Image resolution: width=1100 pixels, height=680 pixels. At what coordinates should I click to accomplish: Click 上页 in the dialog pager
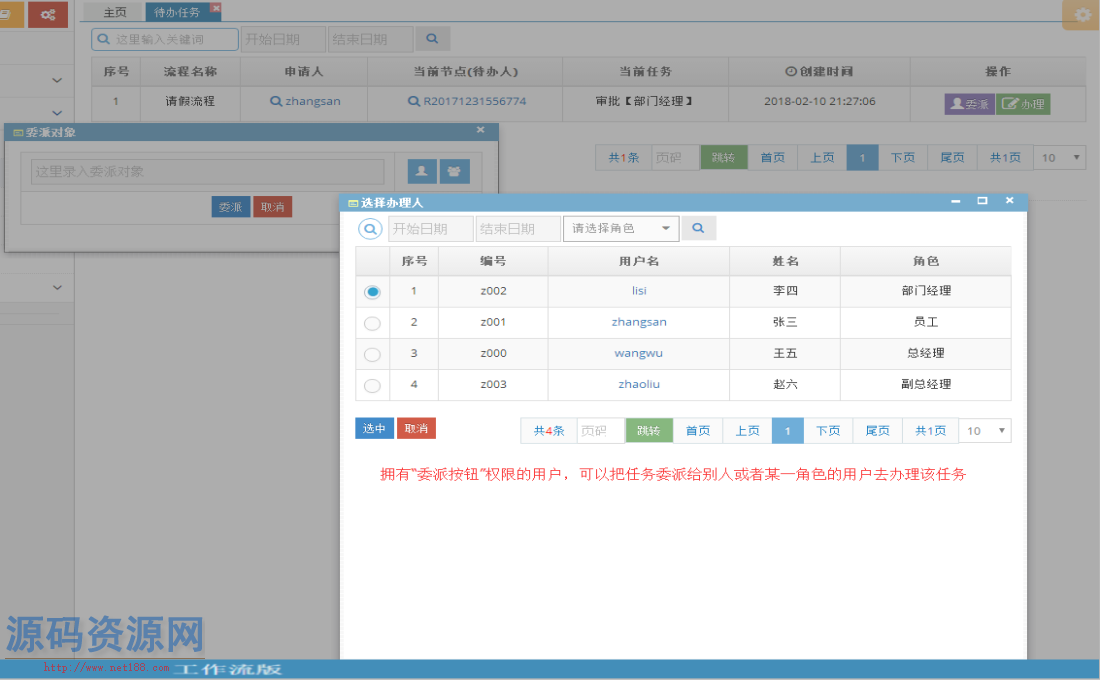pyautogui.click(x=748, y=430)
